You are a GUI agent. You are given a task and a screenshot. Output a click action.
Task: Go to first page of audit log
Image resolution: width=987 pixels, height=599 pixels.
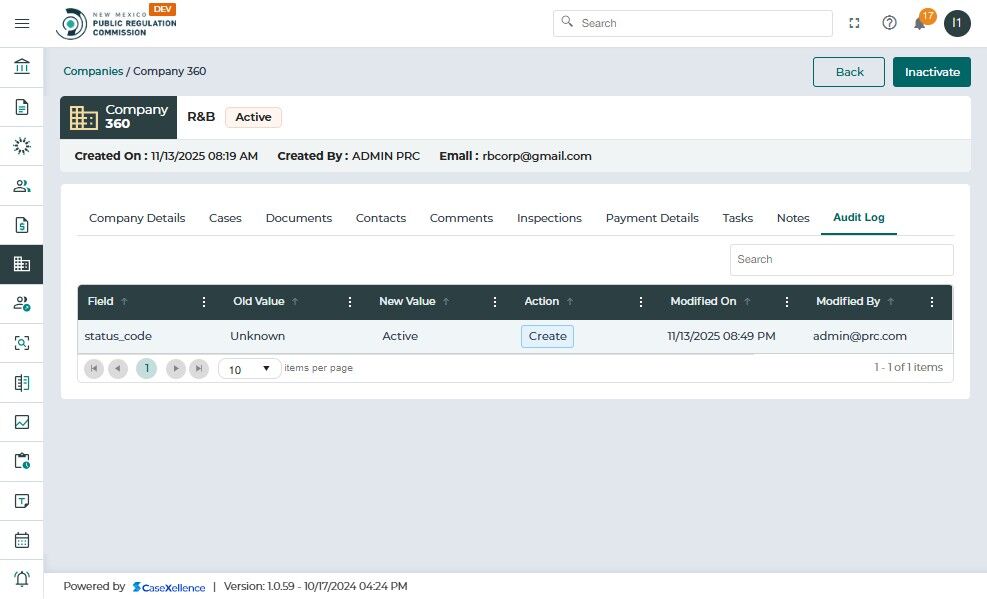[94, 369]
